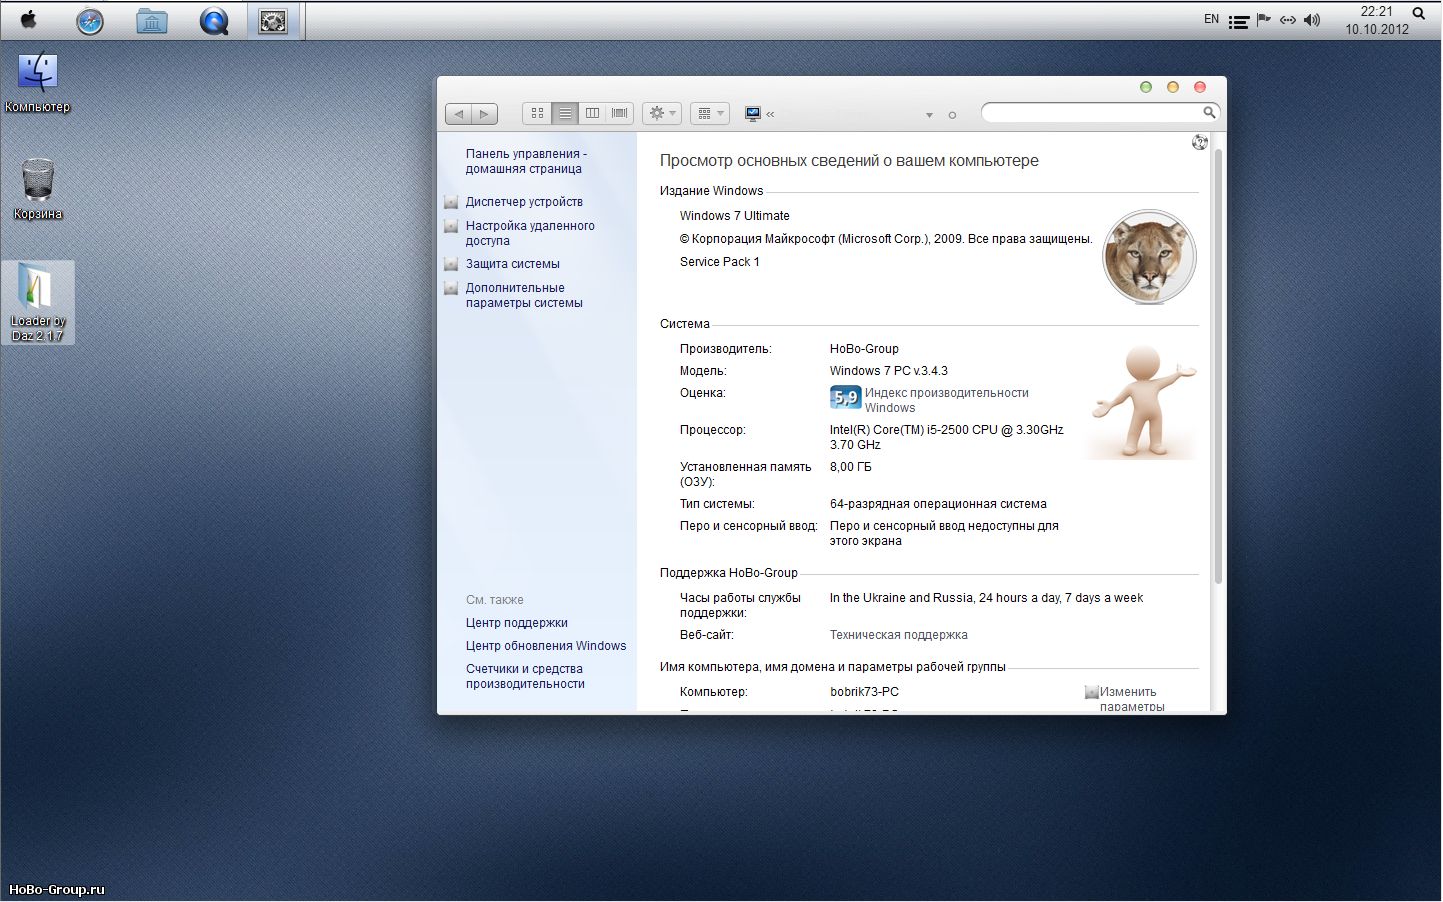Go forward with the right arrow button

pyautogui.click(x=484, y=114)
